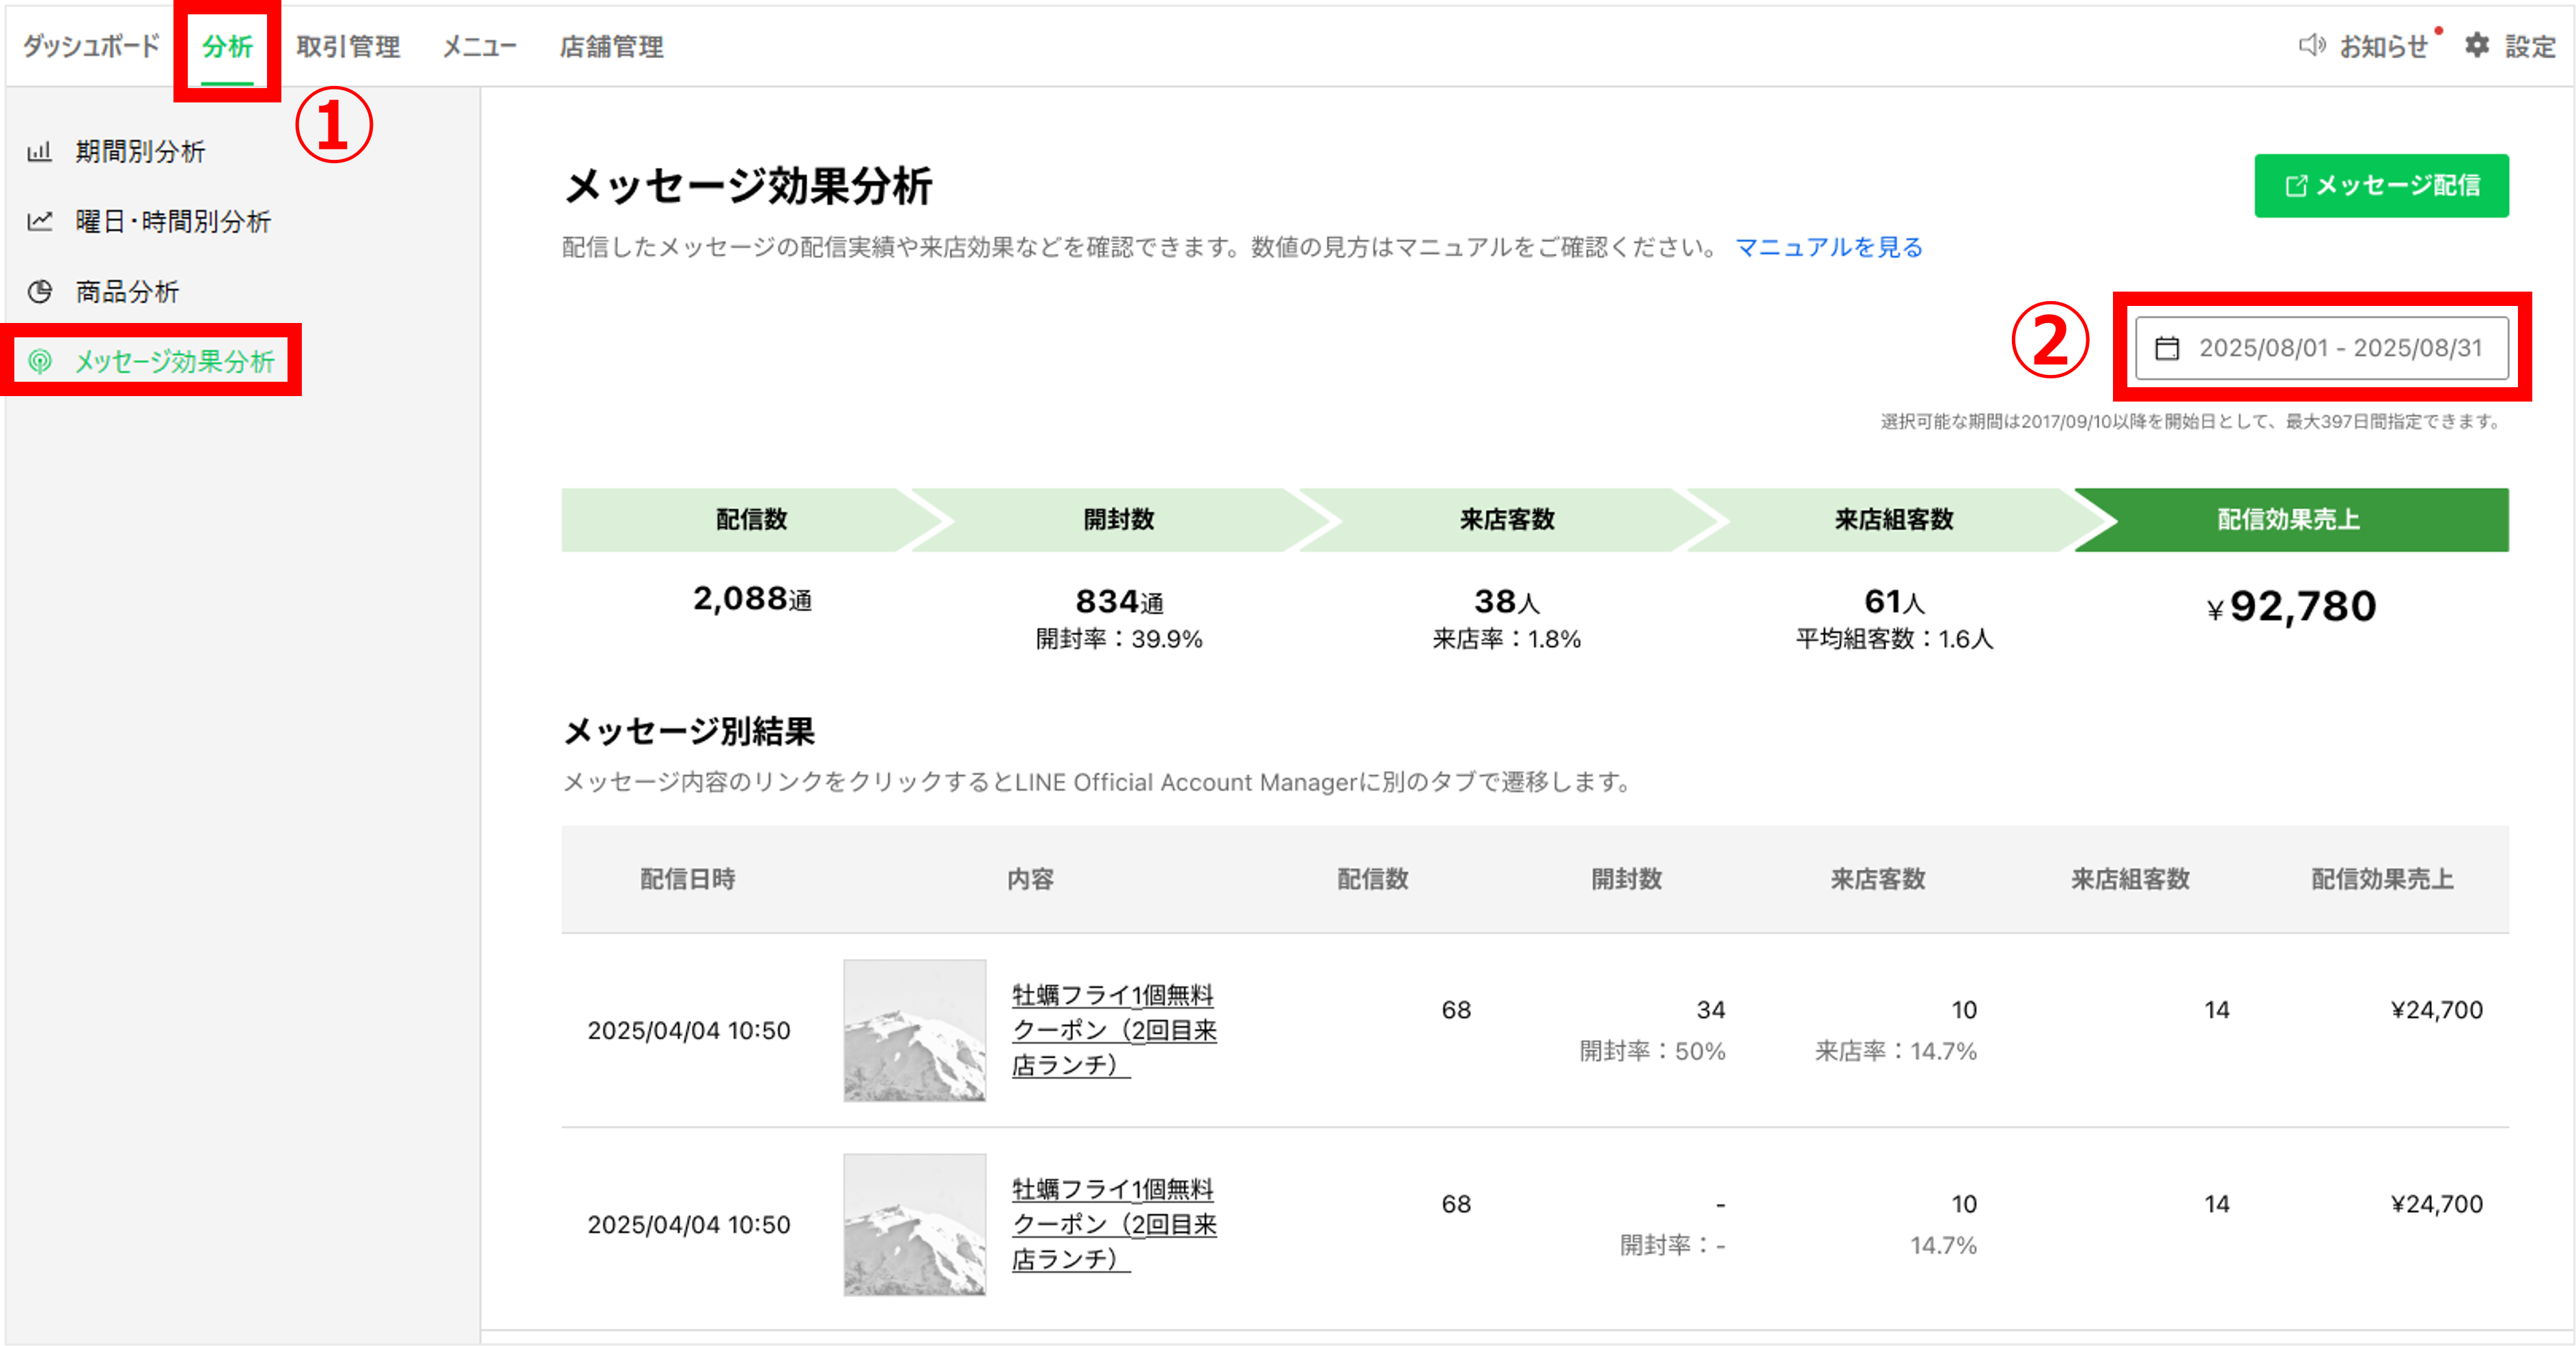Click the 開封数 funnel step
This screenshot has width=2576, height=1346.
pyautogui.click(x=1119, y=520)
